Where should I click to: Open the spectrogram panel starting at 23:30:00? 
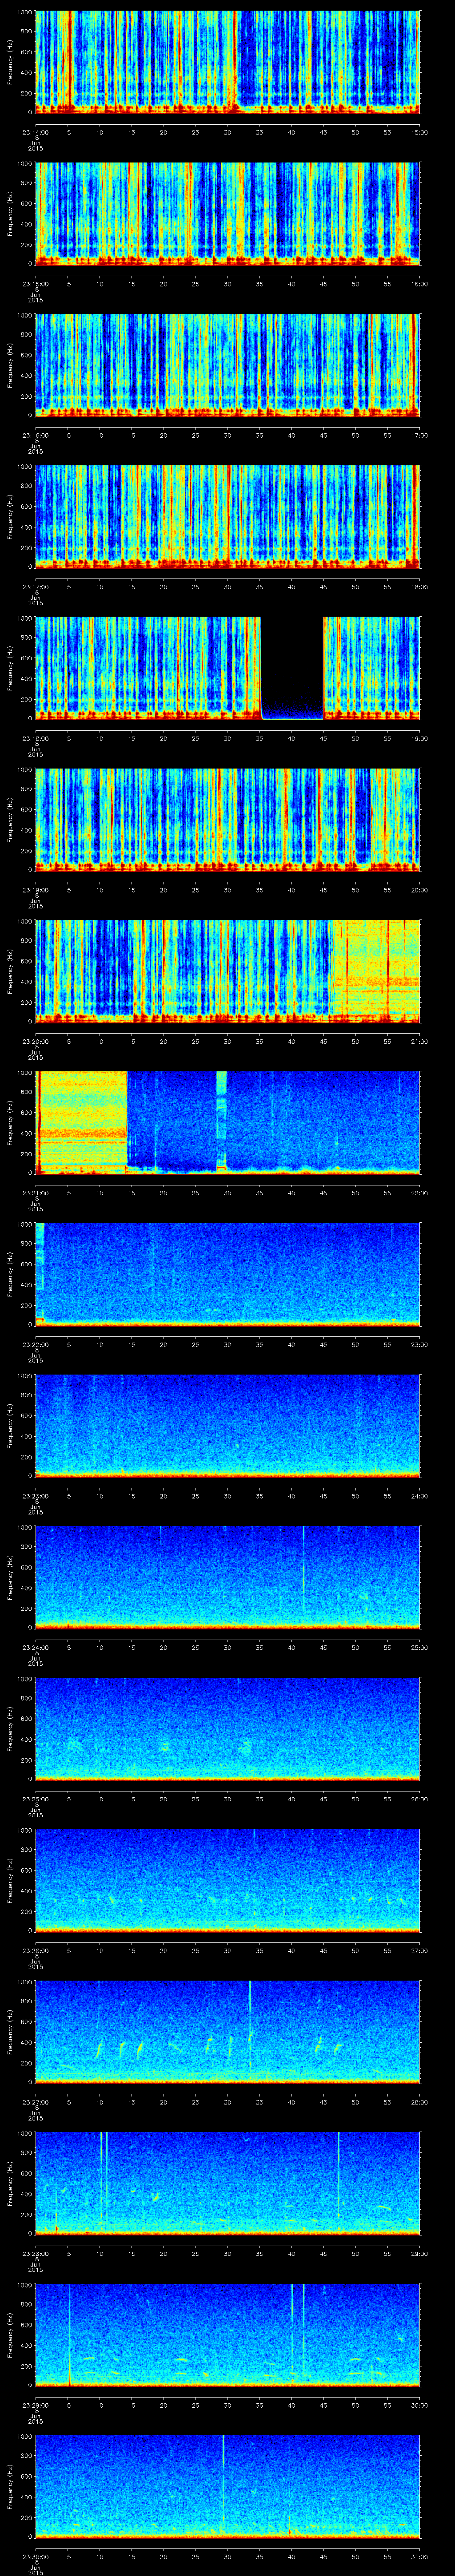pyautogui.click(x=228, y=2488)
